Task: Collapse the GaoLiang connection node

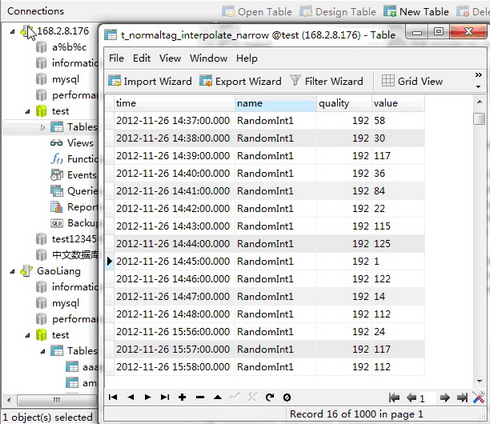Action: point(12,271)
